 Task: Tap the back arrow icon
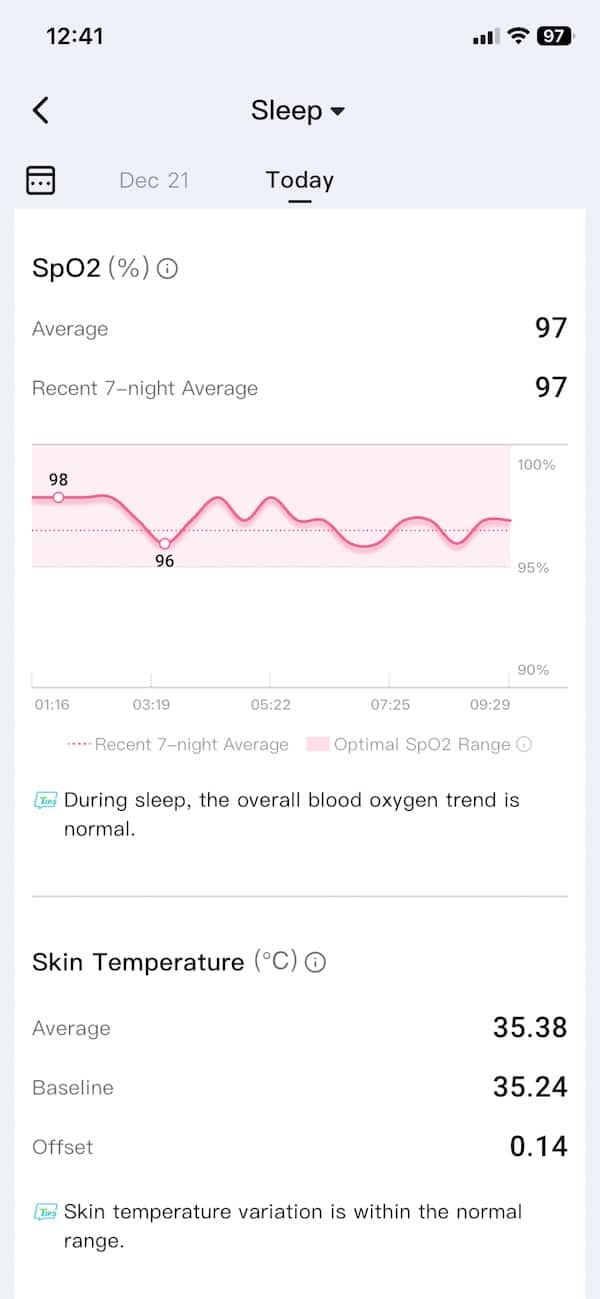[x=41, y=110]
